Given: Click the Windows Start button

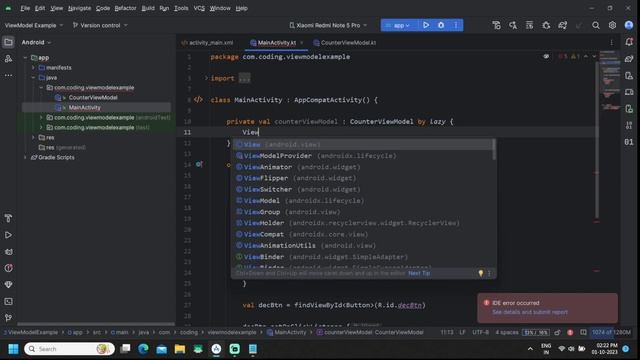Looking at the screenshot, I should pyautogui.click(x=13, y=349).
